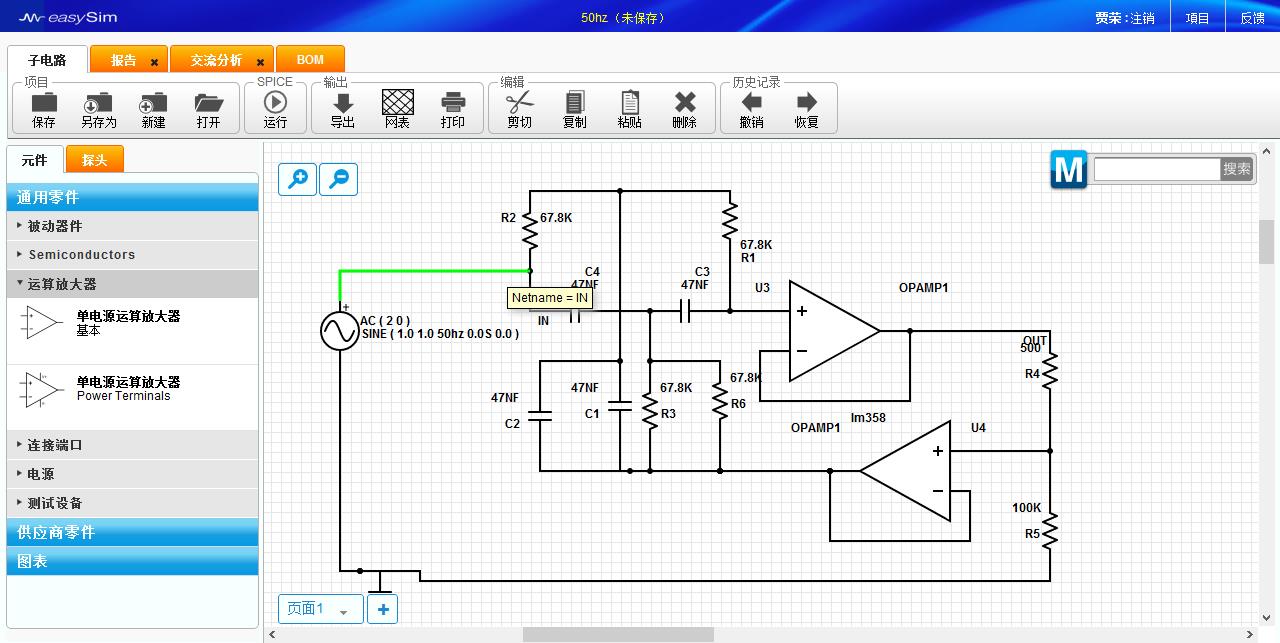
Task: Open the 项目 top menu link
Action: (1197, 18)
